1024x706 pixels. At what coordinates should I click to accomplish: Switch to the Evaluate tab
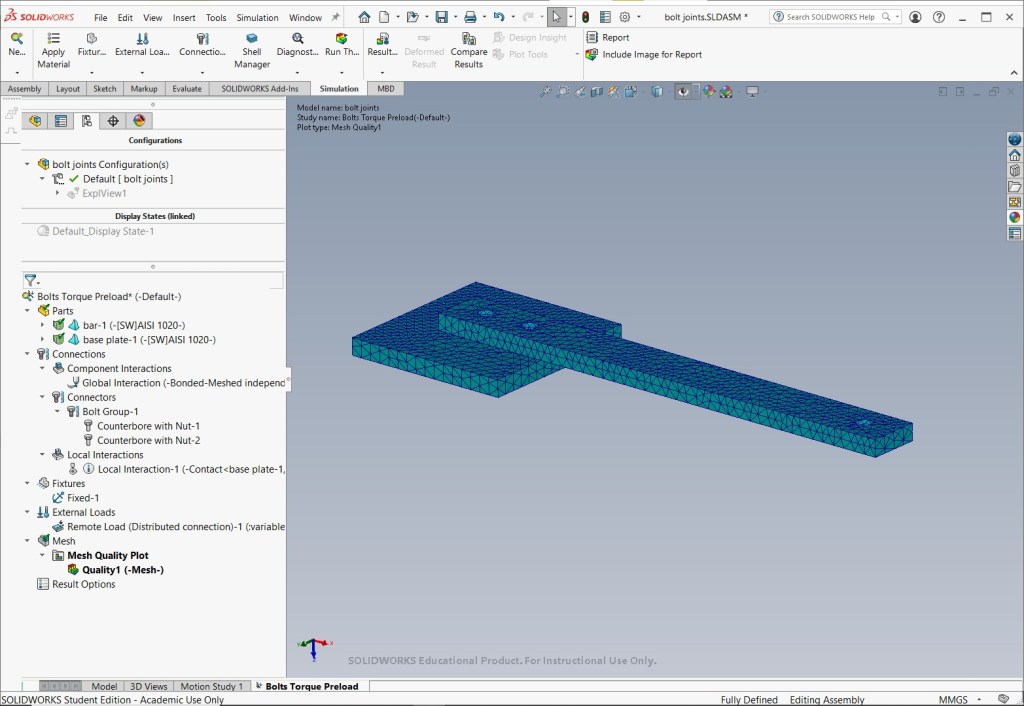click(x=187, y=89)
